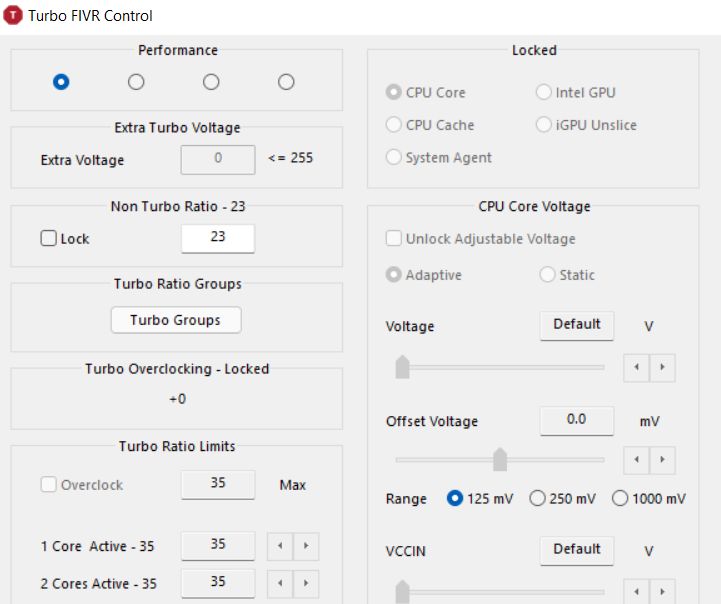The width and height of the screenshot is (721, 604).
Task: Click the Voltage Default button
Action: [576, 325]
